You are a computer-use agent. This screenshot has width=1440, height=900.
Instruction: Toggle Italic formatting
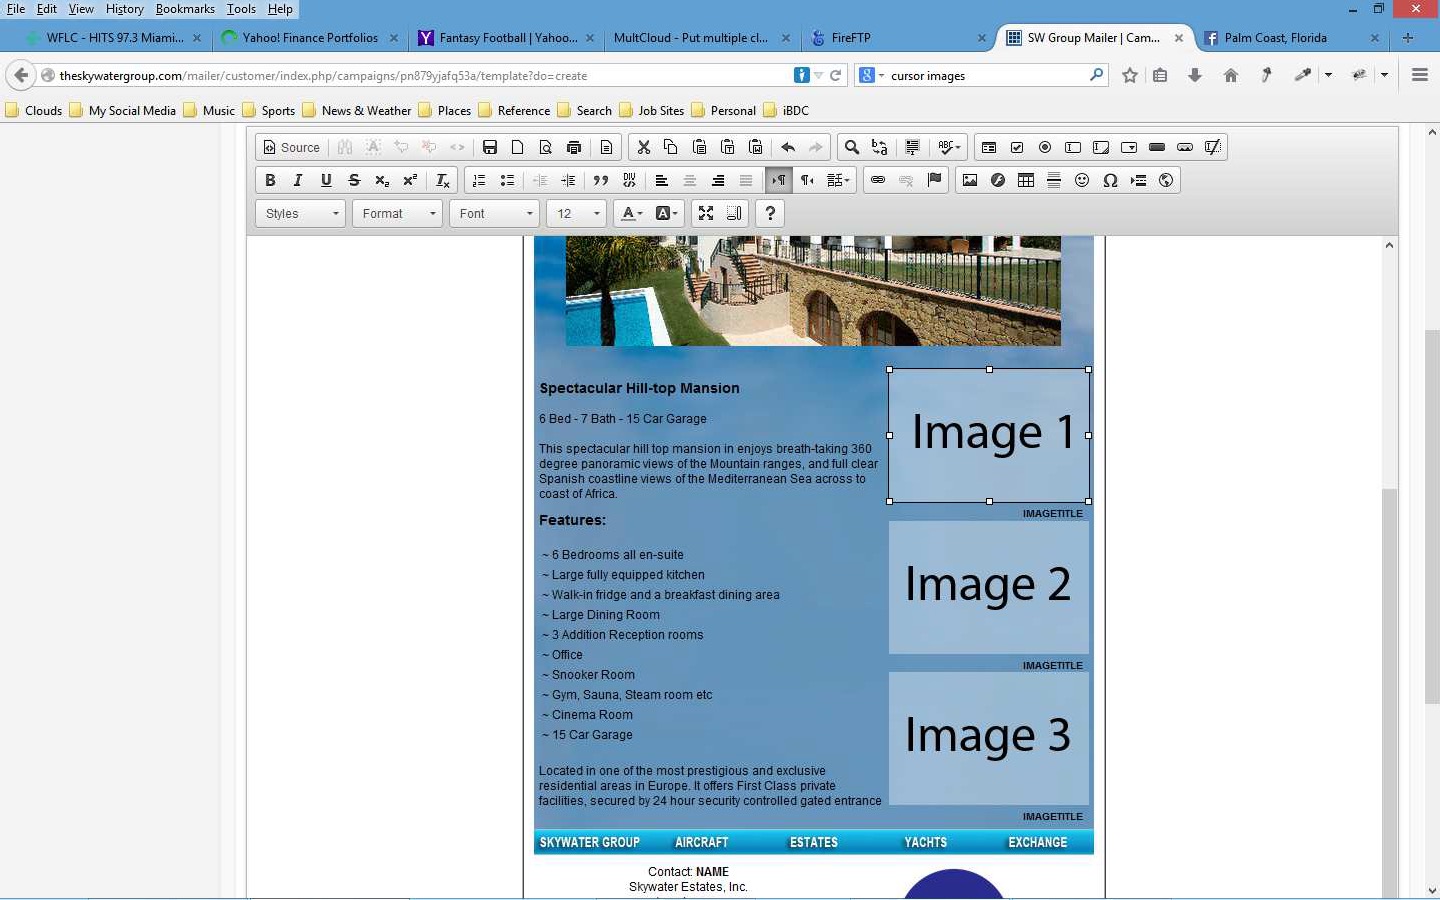[x=297, y=180]
